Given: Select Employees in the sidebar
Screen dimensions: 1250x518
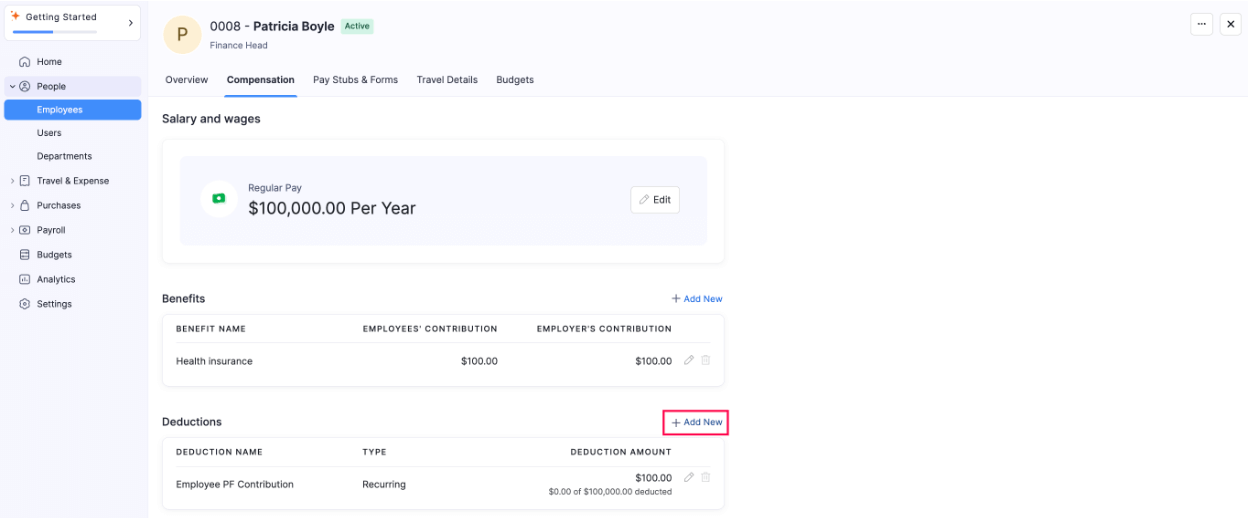Looking at the screenshot, I should [x=72, y=110].
